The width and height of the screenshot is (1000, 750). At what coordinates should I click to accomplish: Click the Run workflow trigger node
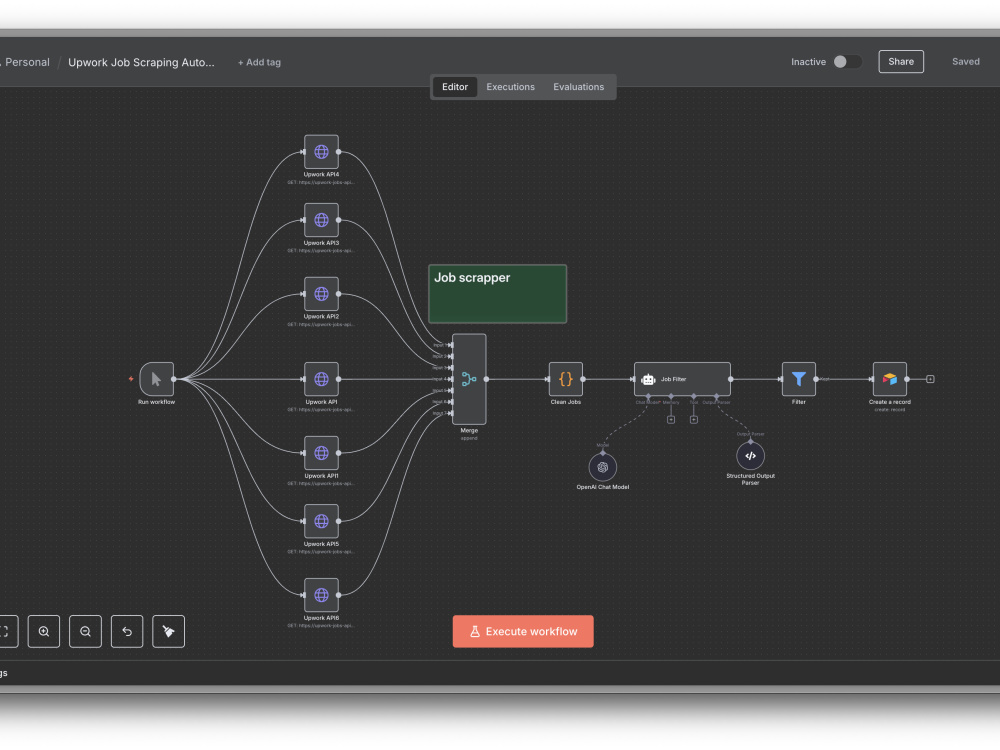(156, 379)
